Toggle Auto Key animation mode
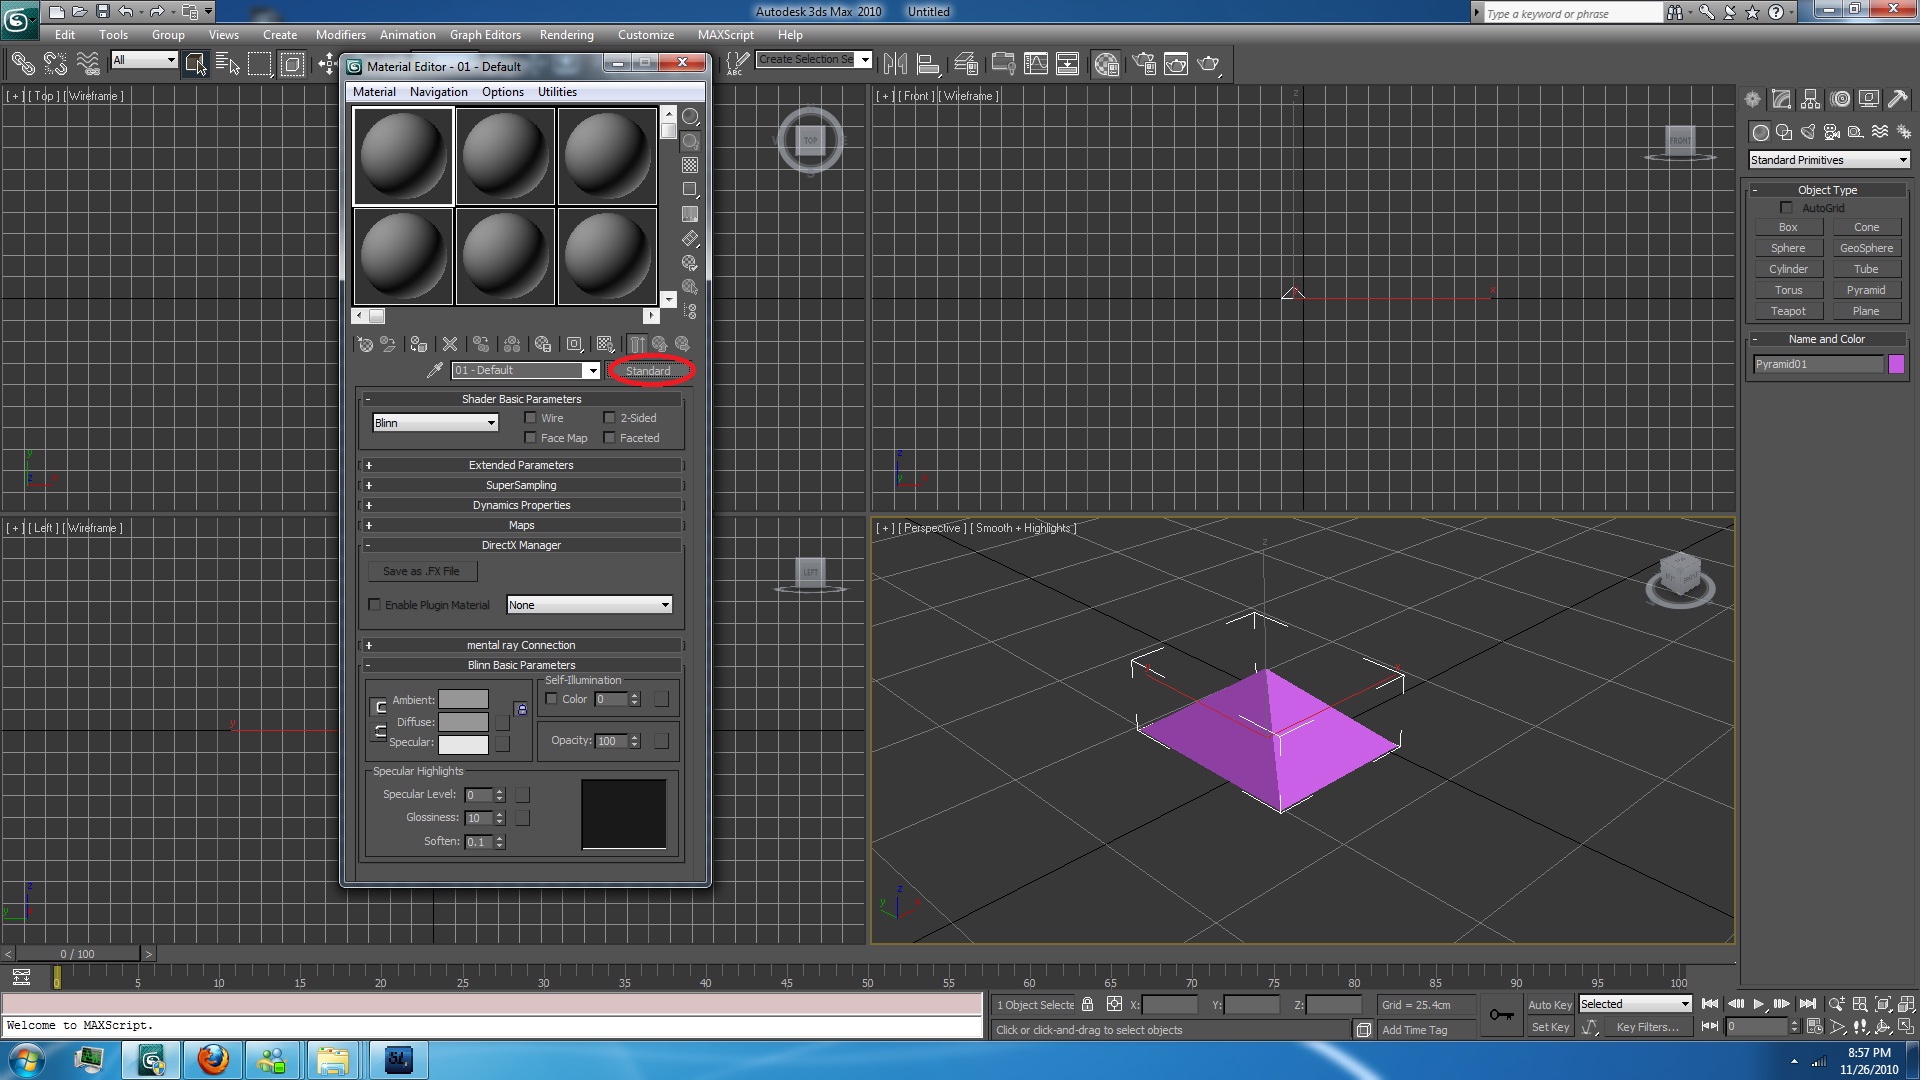 1549,1004
